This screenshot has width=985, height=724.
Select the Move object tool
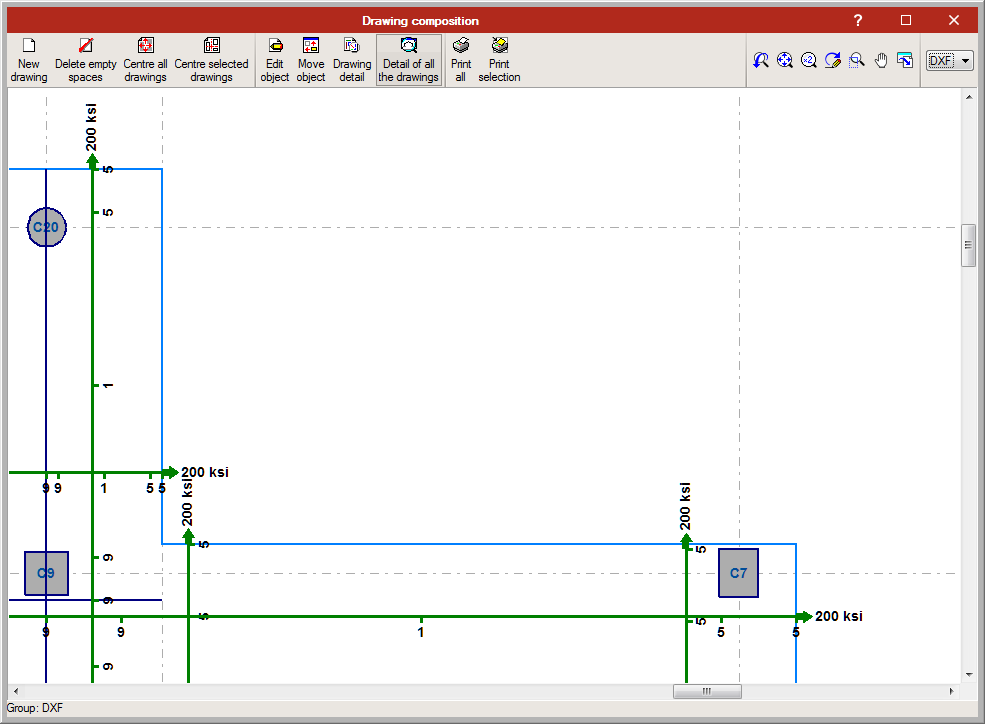[310, 60]
